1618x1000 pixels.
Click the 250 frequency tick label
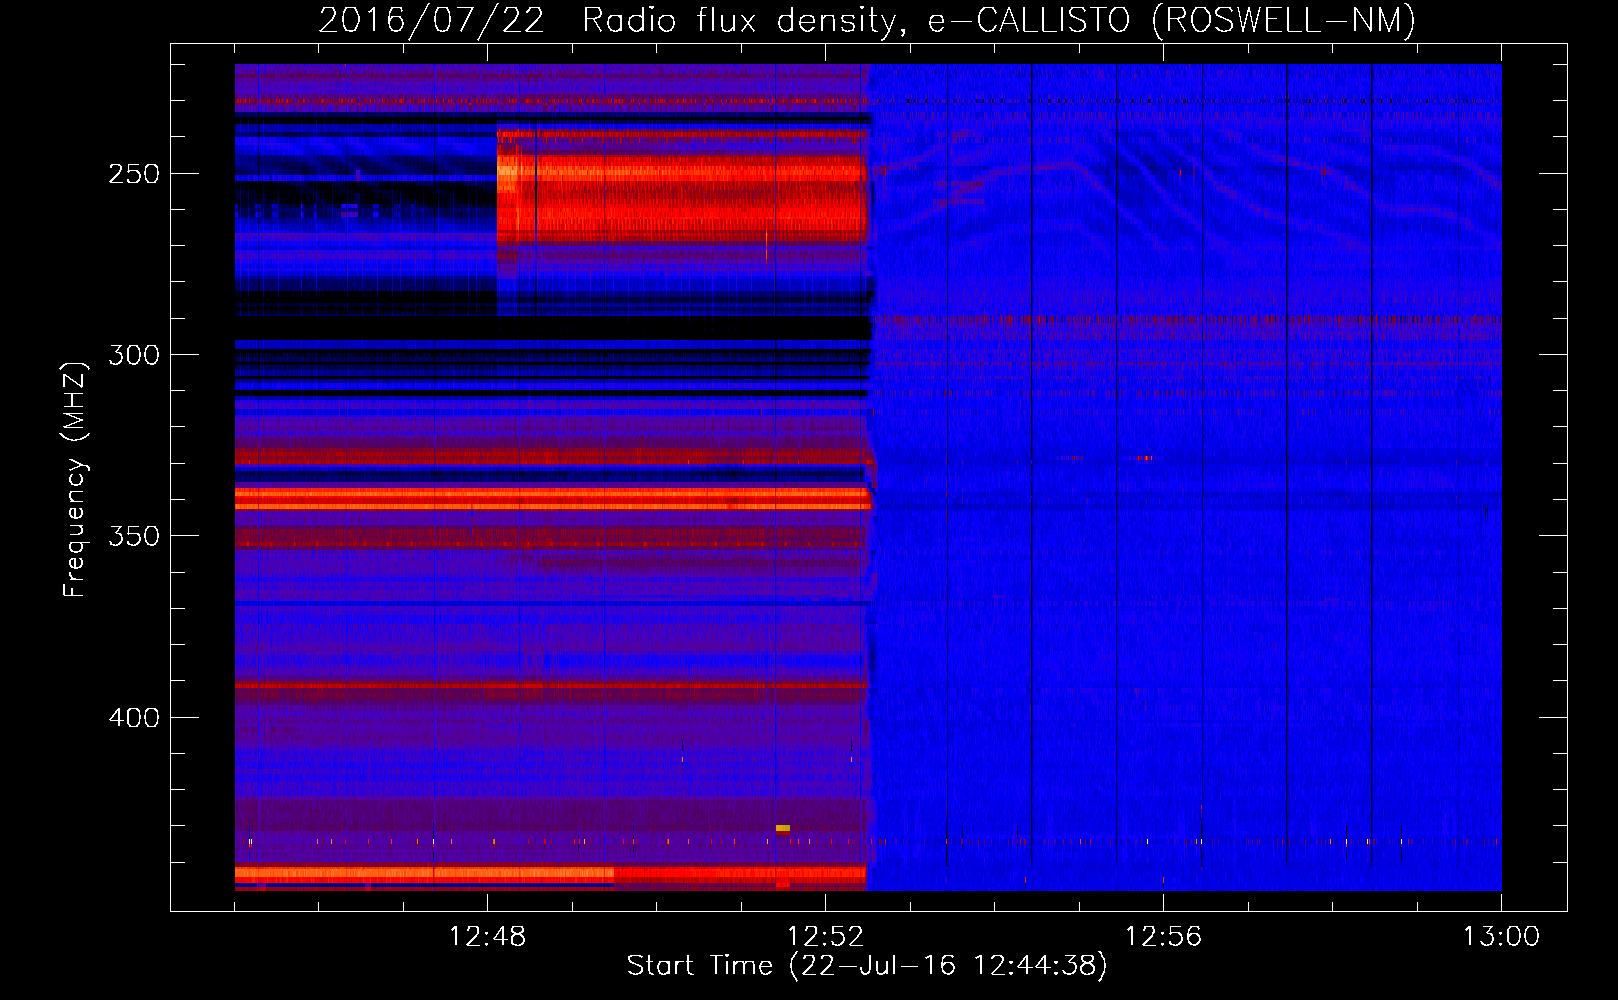tap(134, 174)
